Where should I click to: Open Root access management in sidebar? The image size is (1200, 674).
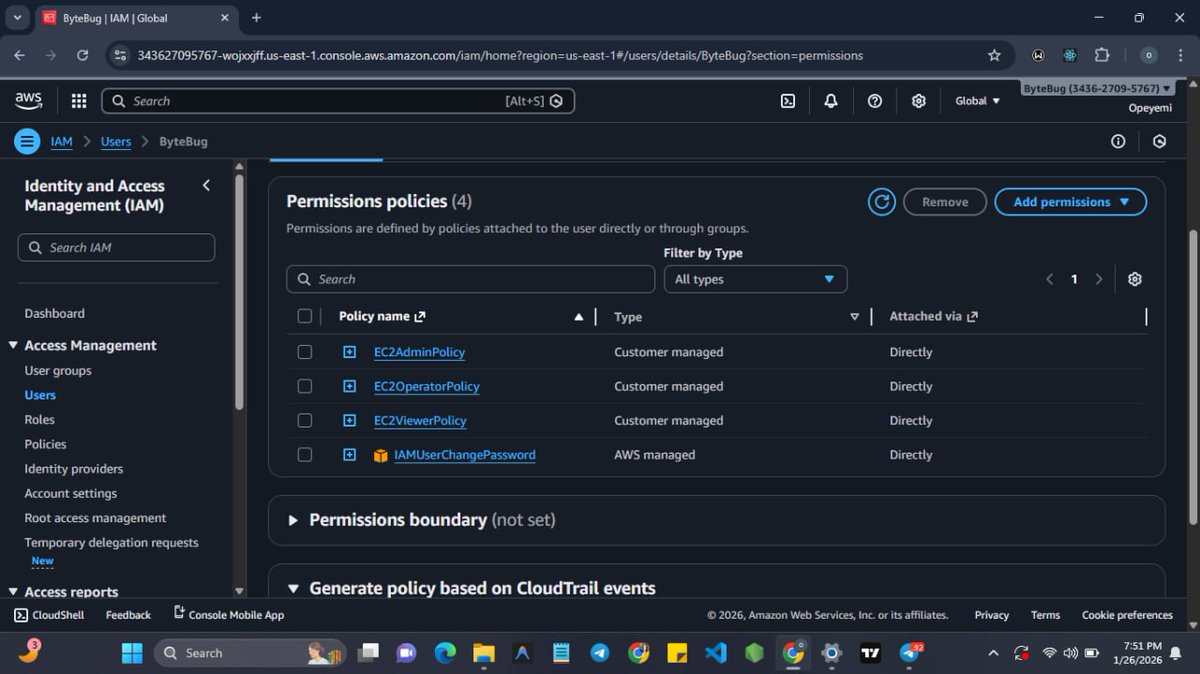95,518
